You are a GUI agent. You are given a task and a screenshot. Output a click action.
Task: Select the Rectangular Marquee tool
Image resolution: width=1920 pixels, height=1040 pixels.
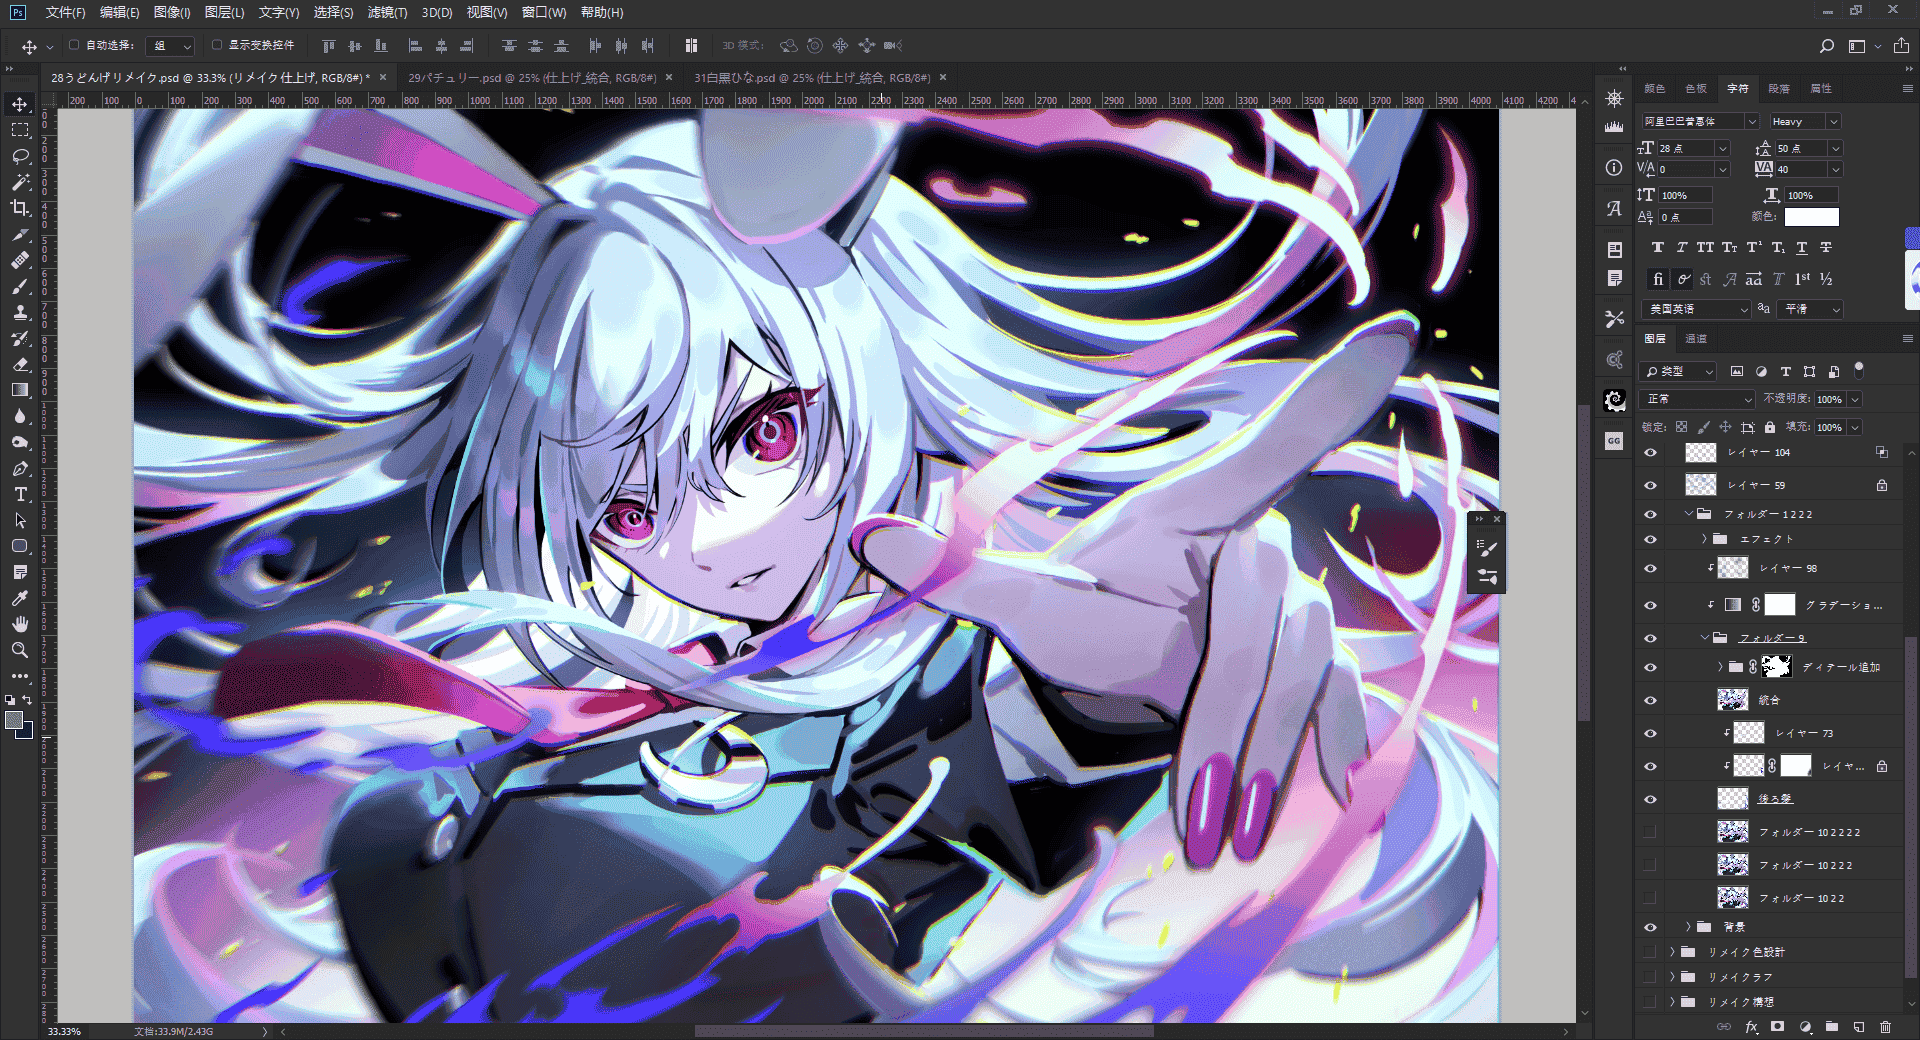pos(20,130)
